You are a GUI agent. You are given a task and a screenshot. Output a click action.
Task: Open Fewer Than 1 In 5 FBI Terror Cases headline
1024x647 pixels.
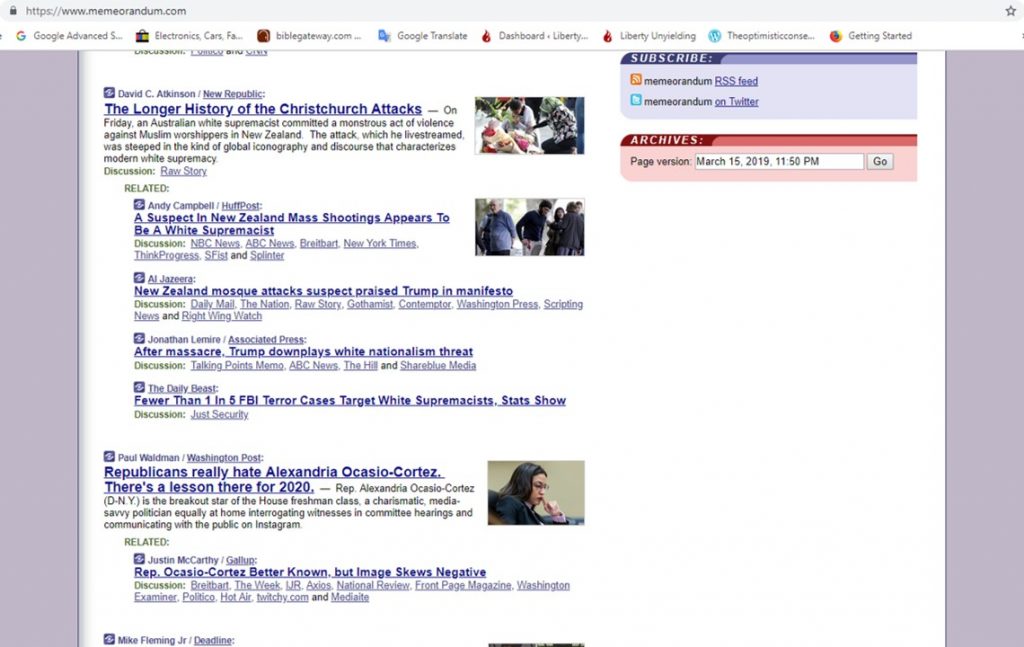(349, 401)
